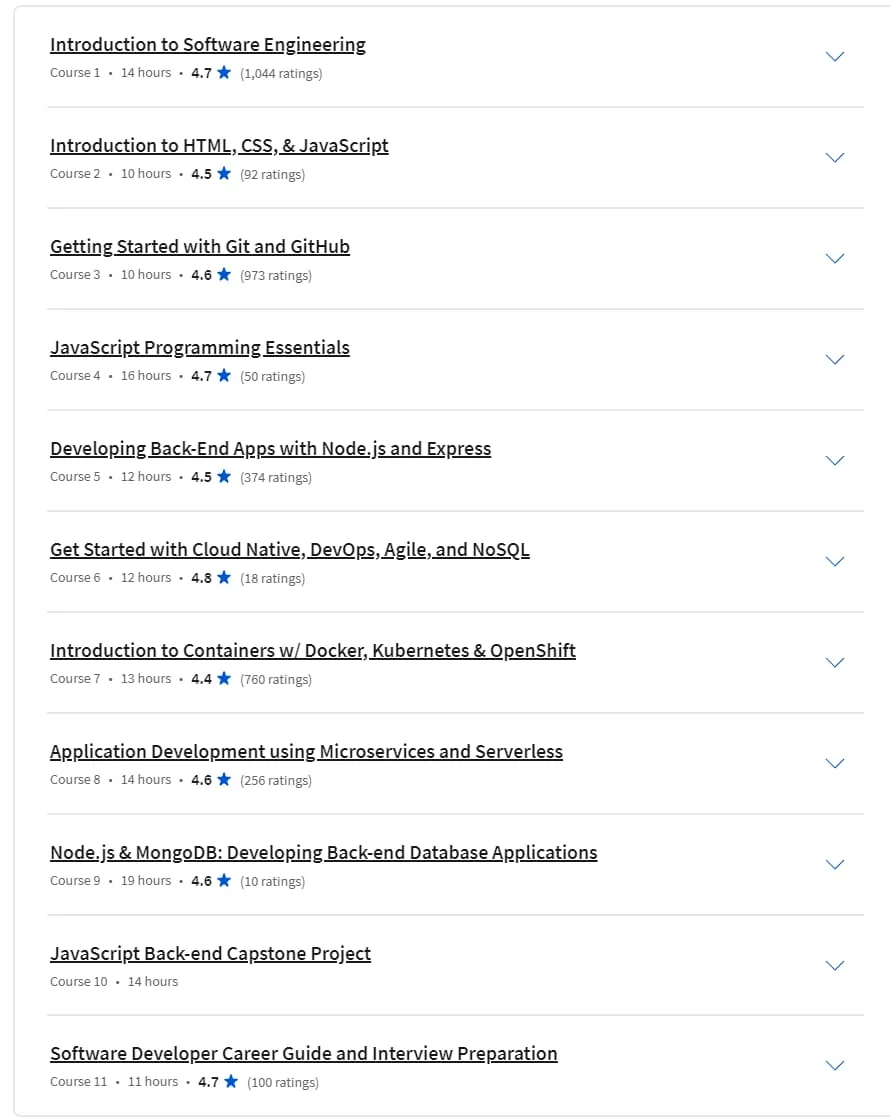Expand the Docker, Kubernetes & OpenShift chevron
This screenshot has width=890, height=1117.
[x=834, y=663]
